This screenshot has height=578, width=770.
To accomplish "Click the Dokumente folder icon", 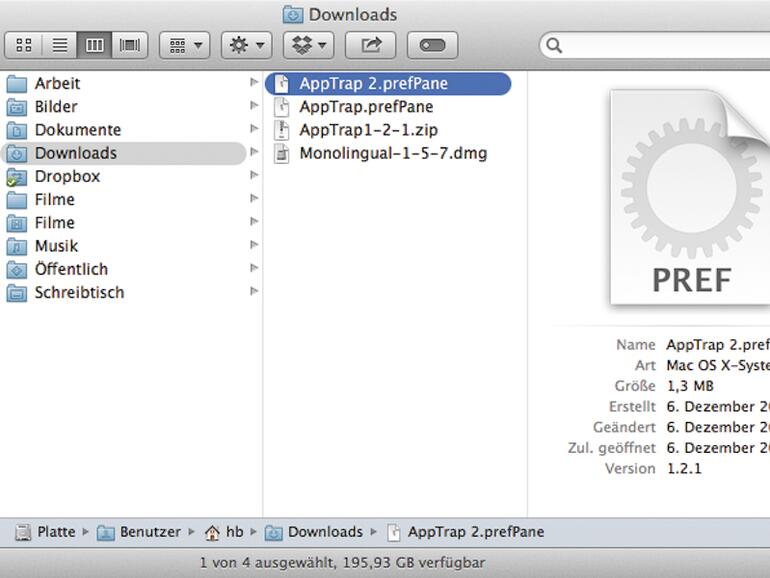I will 17,130.
